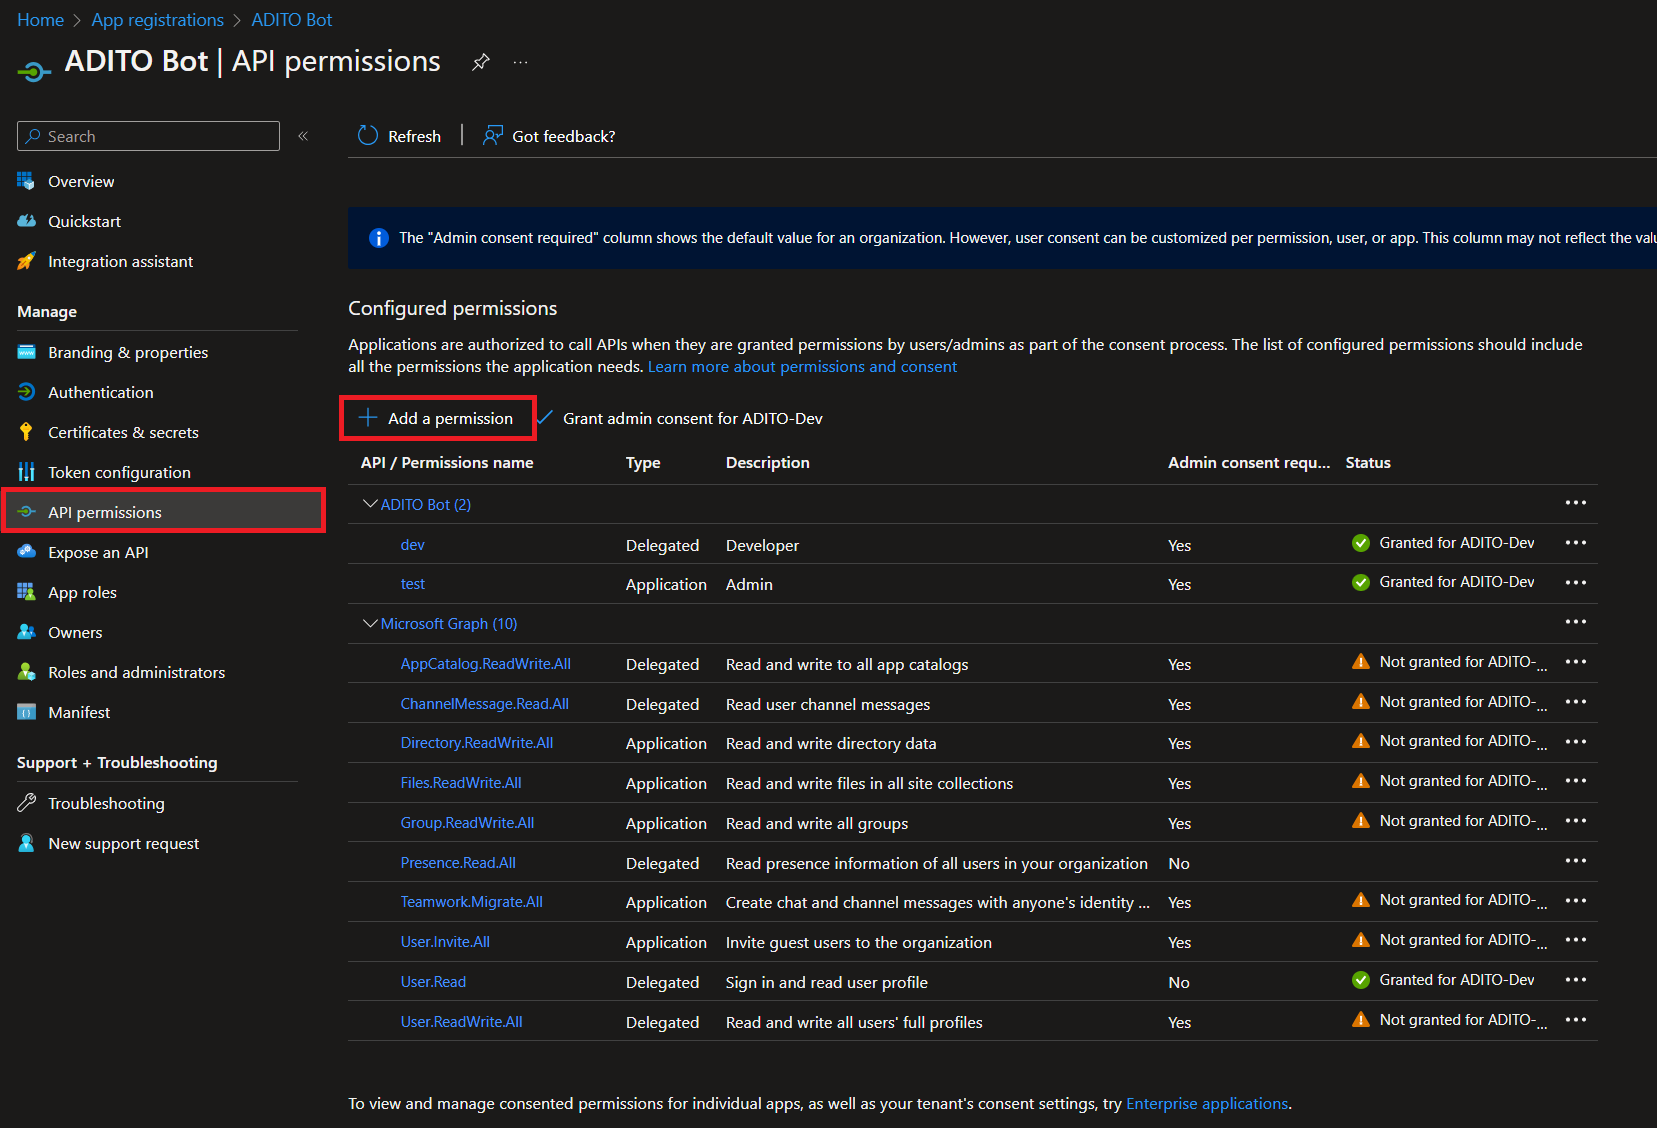Open ellipsis menu for User.ReadWrite.All row
The width and height of the screenshot is (1657, 1128).
click(1576, 1020)
